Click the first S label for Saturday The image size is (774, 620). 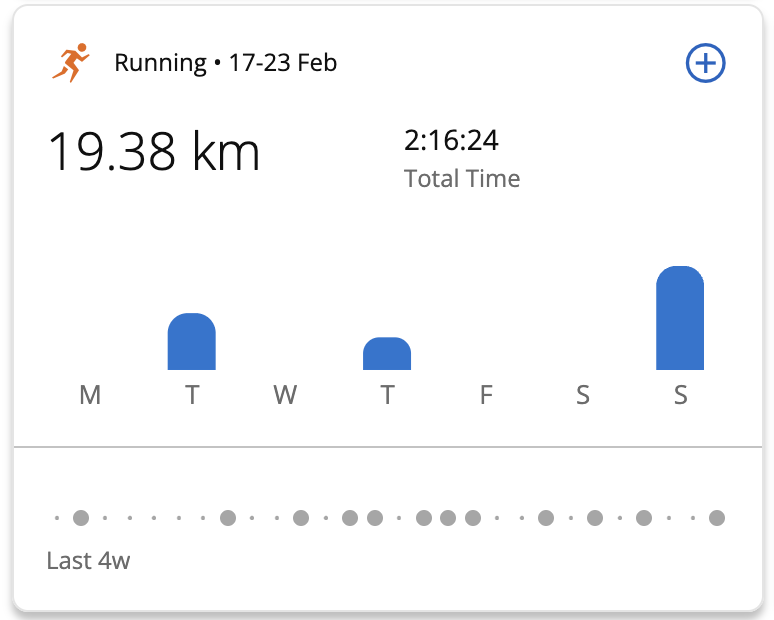coord(582,395)
